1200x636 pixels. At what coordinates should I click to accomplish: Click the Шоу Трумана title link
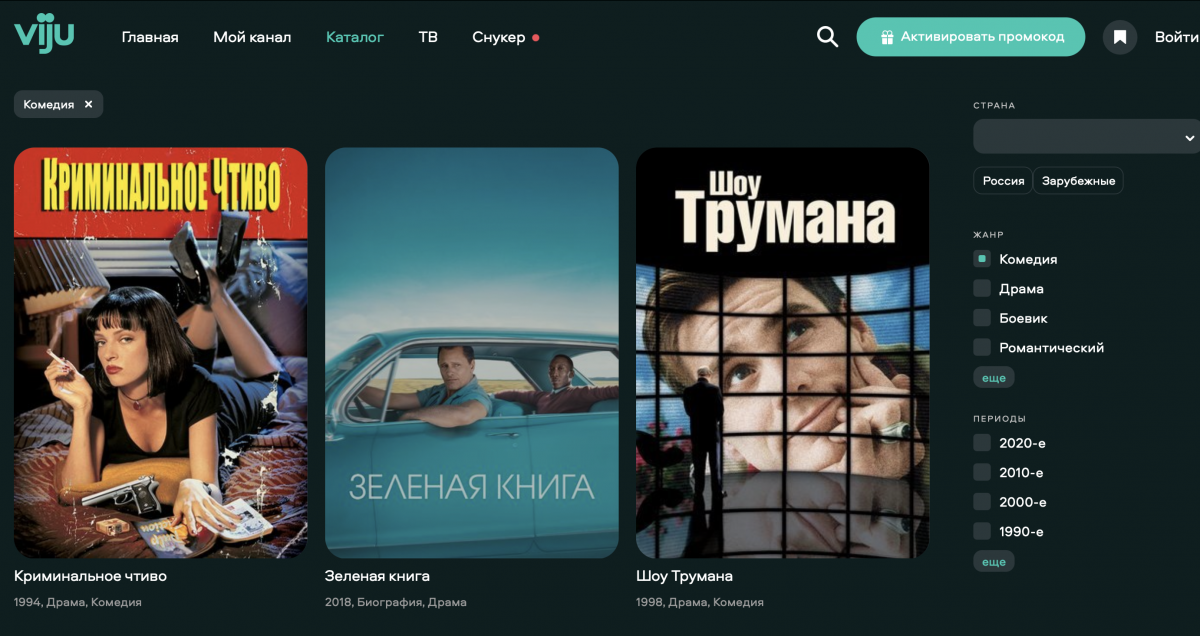684,576
